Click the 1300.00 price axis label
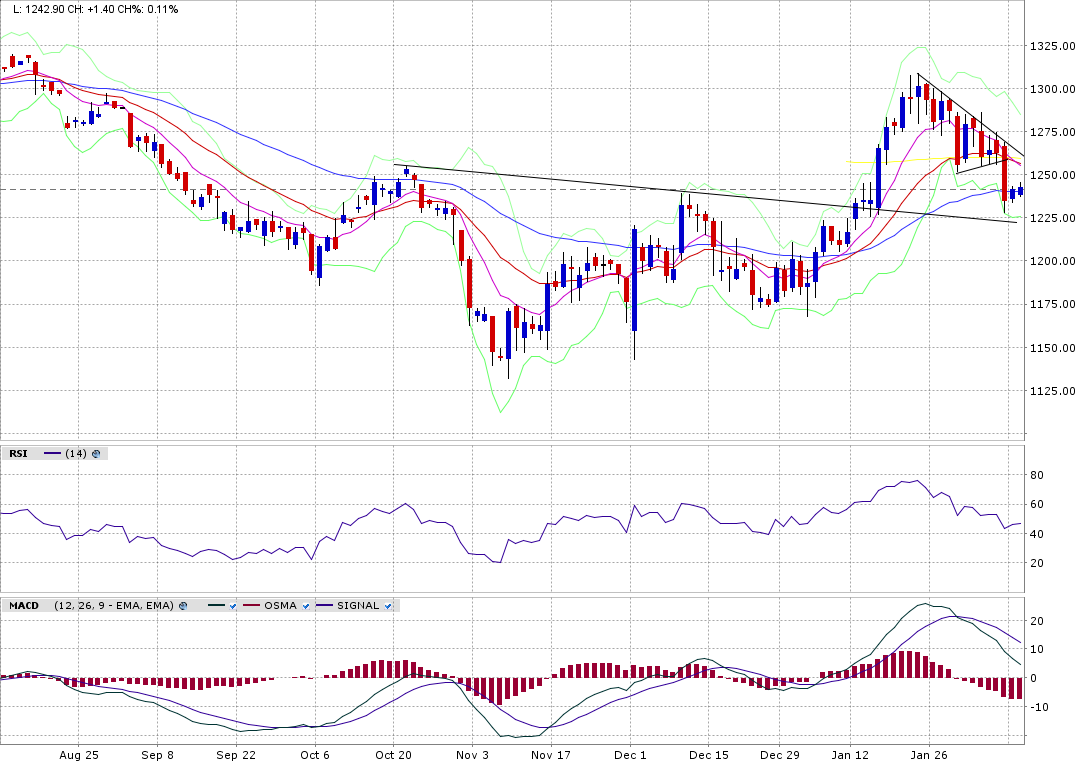The width and height of the screenshot is (1084, 769). pos(1051,89)
